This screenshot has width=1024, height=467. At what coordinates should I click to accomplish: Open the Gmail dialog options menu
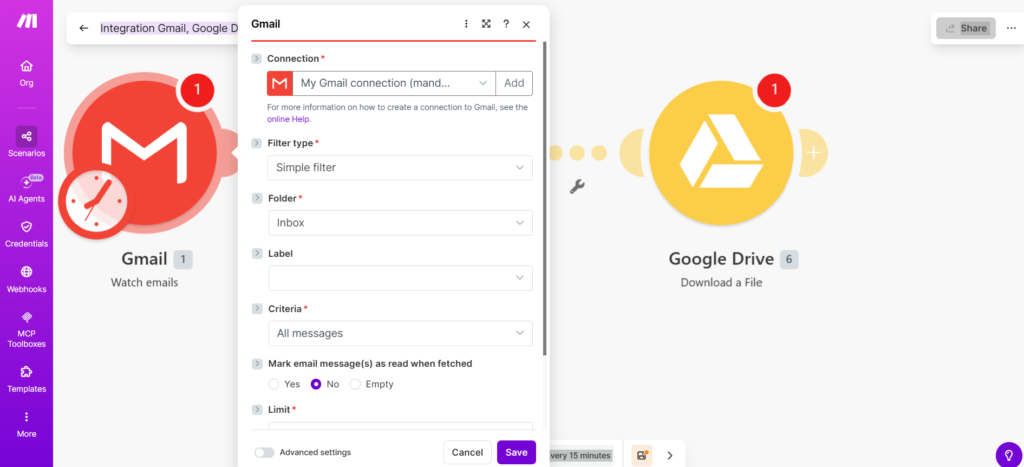[466, 24]
